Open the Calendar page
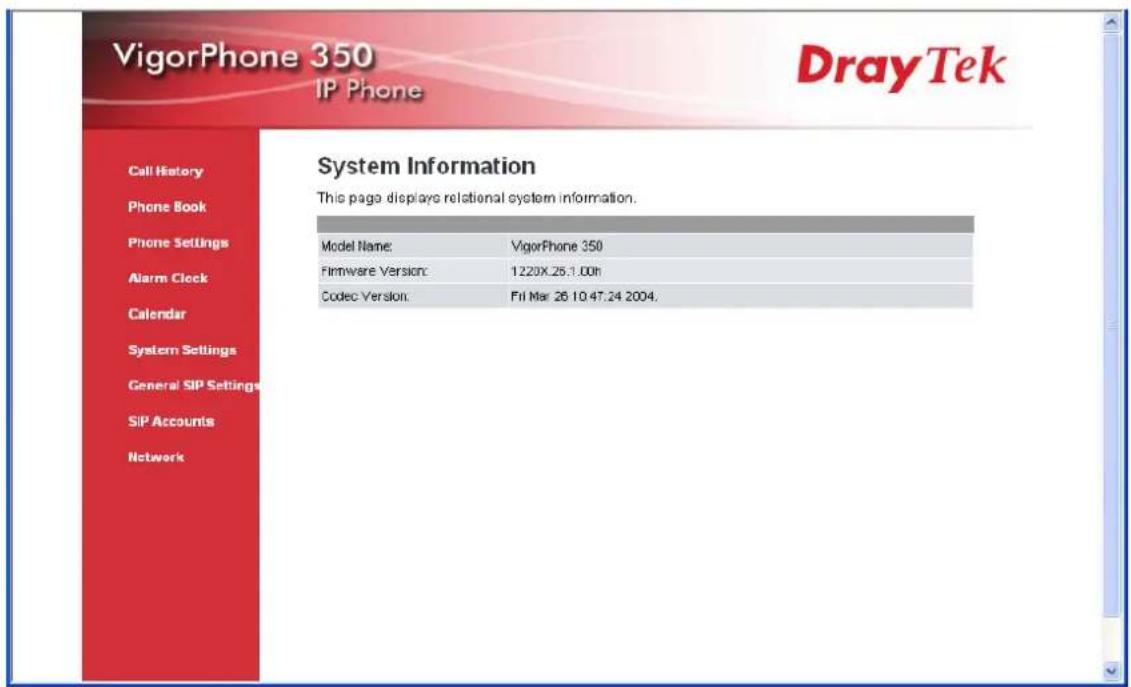The width and height of the screenshot is (1131, 687). [157, 314]
